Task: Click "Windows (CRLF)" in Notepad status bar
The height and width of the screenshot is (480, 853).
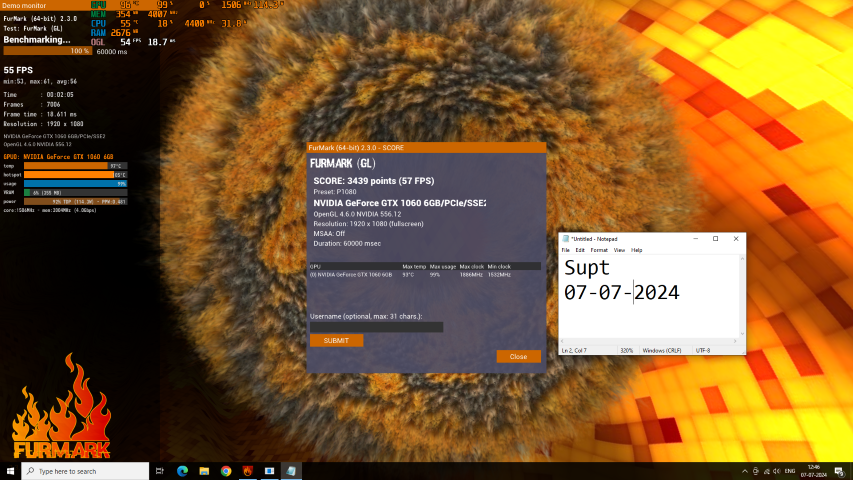Action: (x=662, y=350)
